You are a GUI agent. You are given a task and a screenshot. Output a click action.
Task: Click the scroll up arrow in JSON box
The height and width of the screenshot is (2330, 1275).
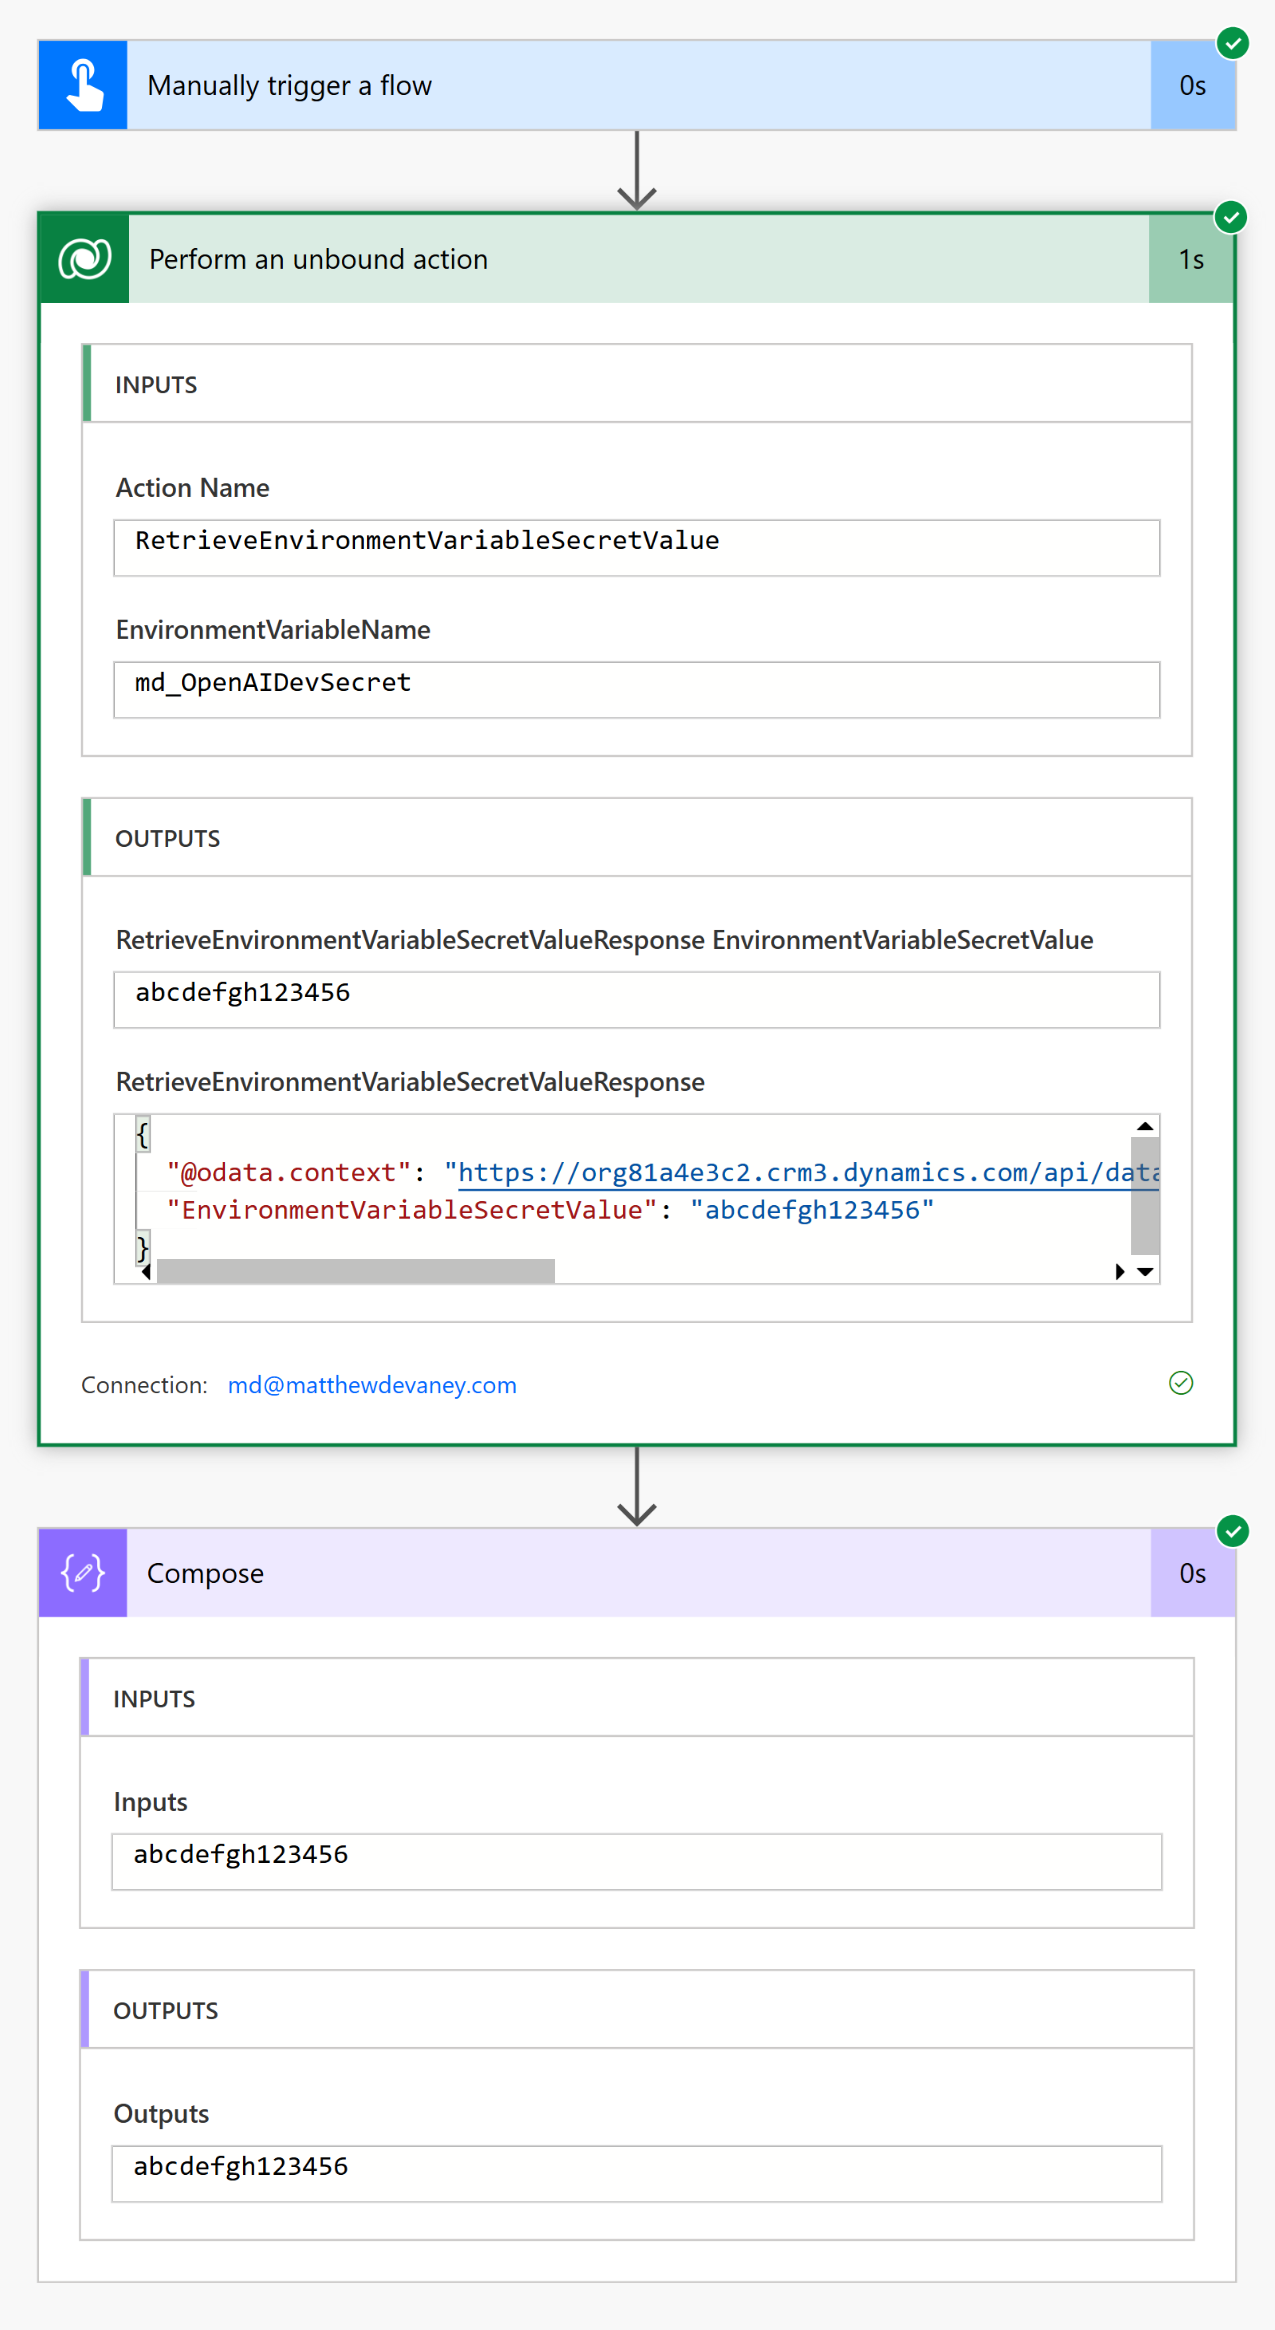(x=1145, y=1127)
